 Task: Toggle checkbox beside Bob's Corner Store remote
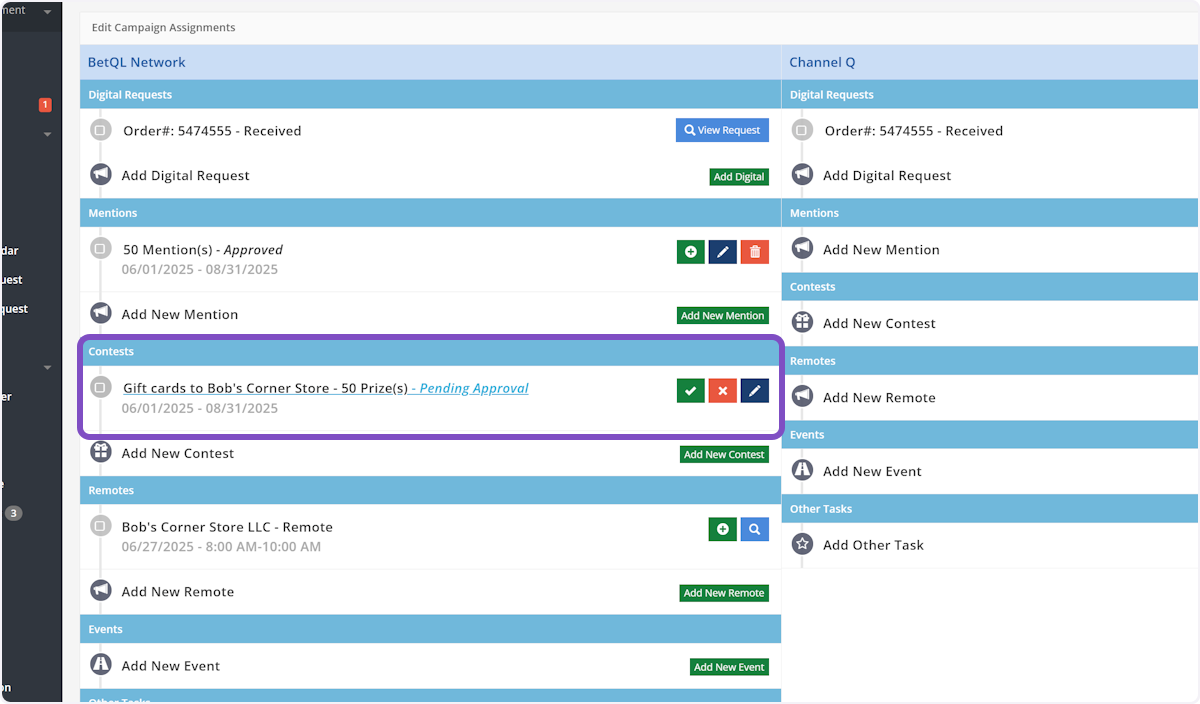[100, 526]
